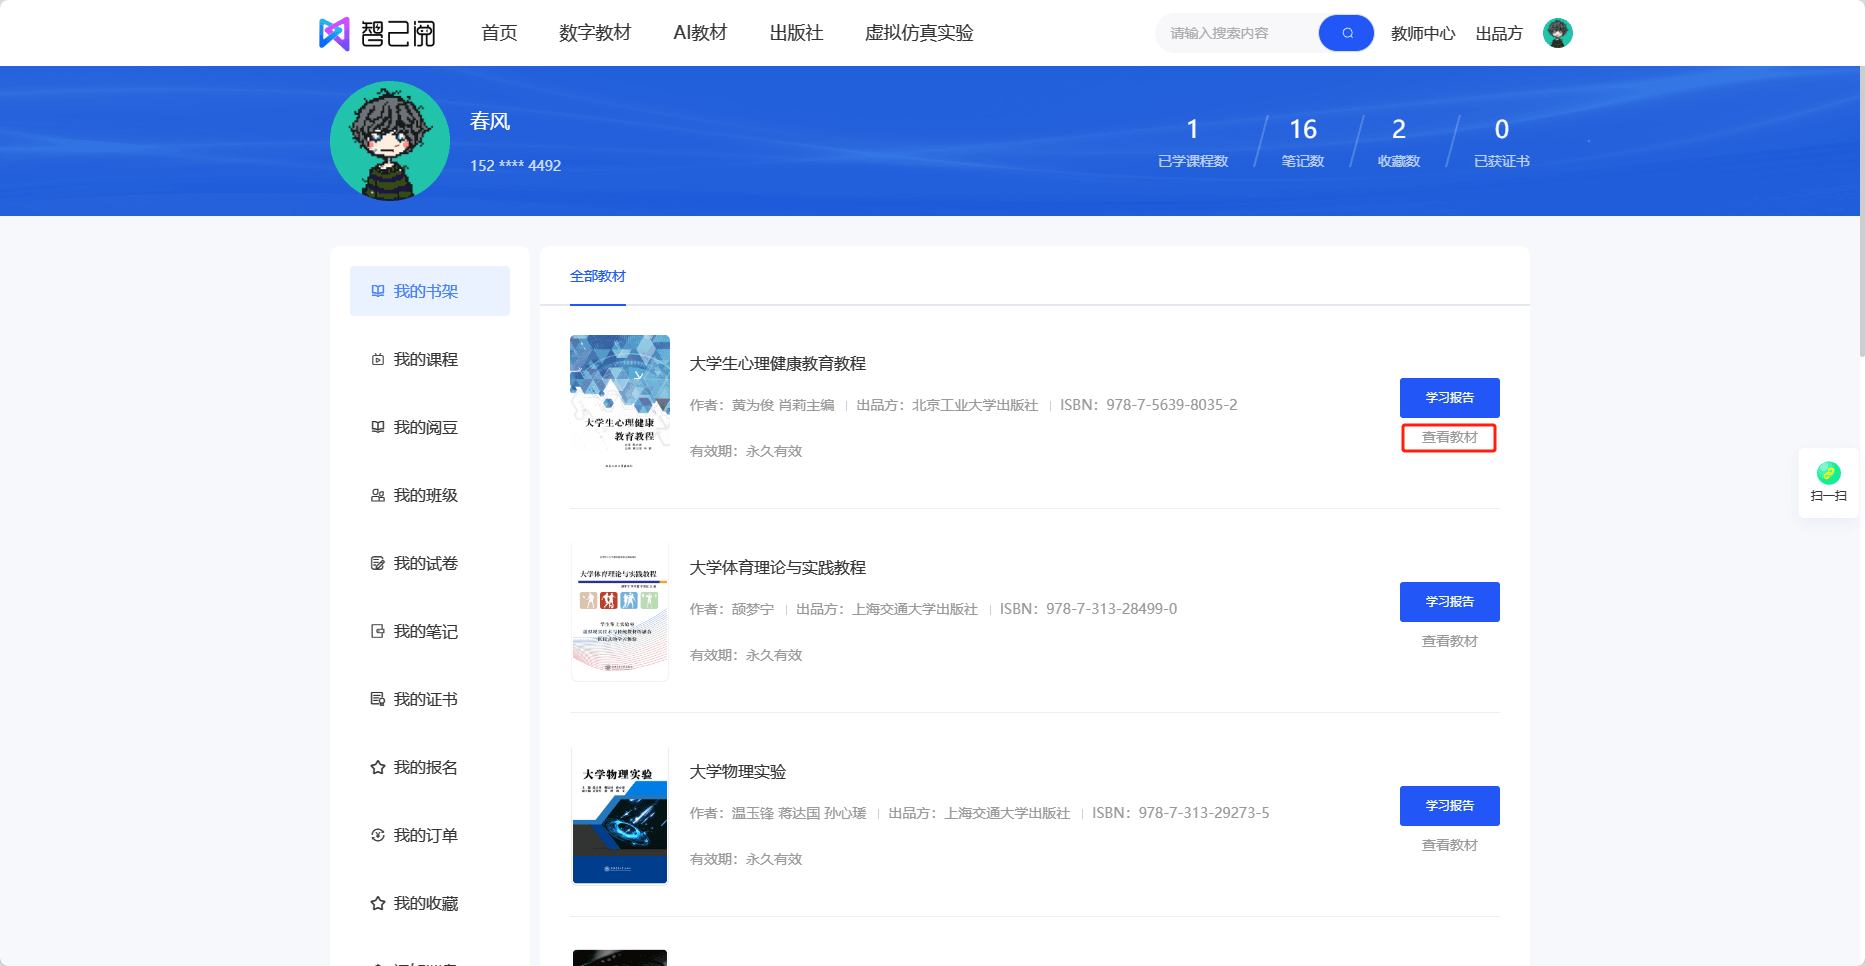Click the 我的阅豆 sidebar icon

[378, 427]
